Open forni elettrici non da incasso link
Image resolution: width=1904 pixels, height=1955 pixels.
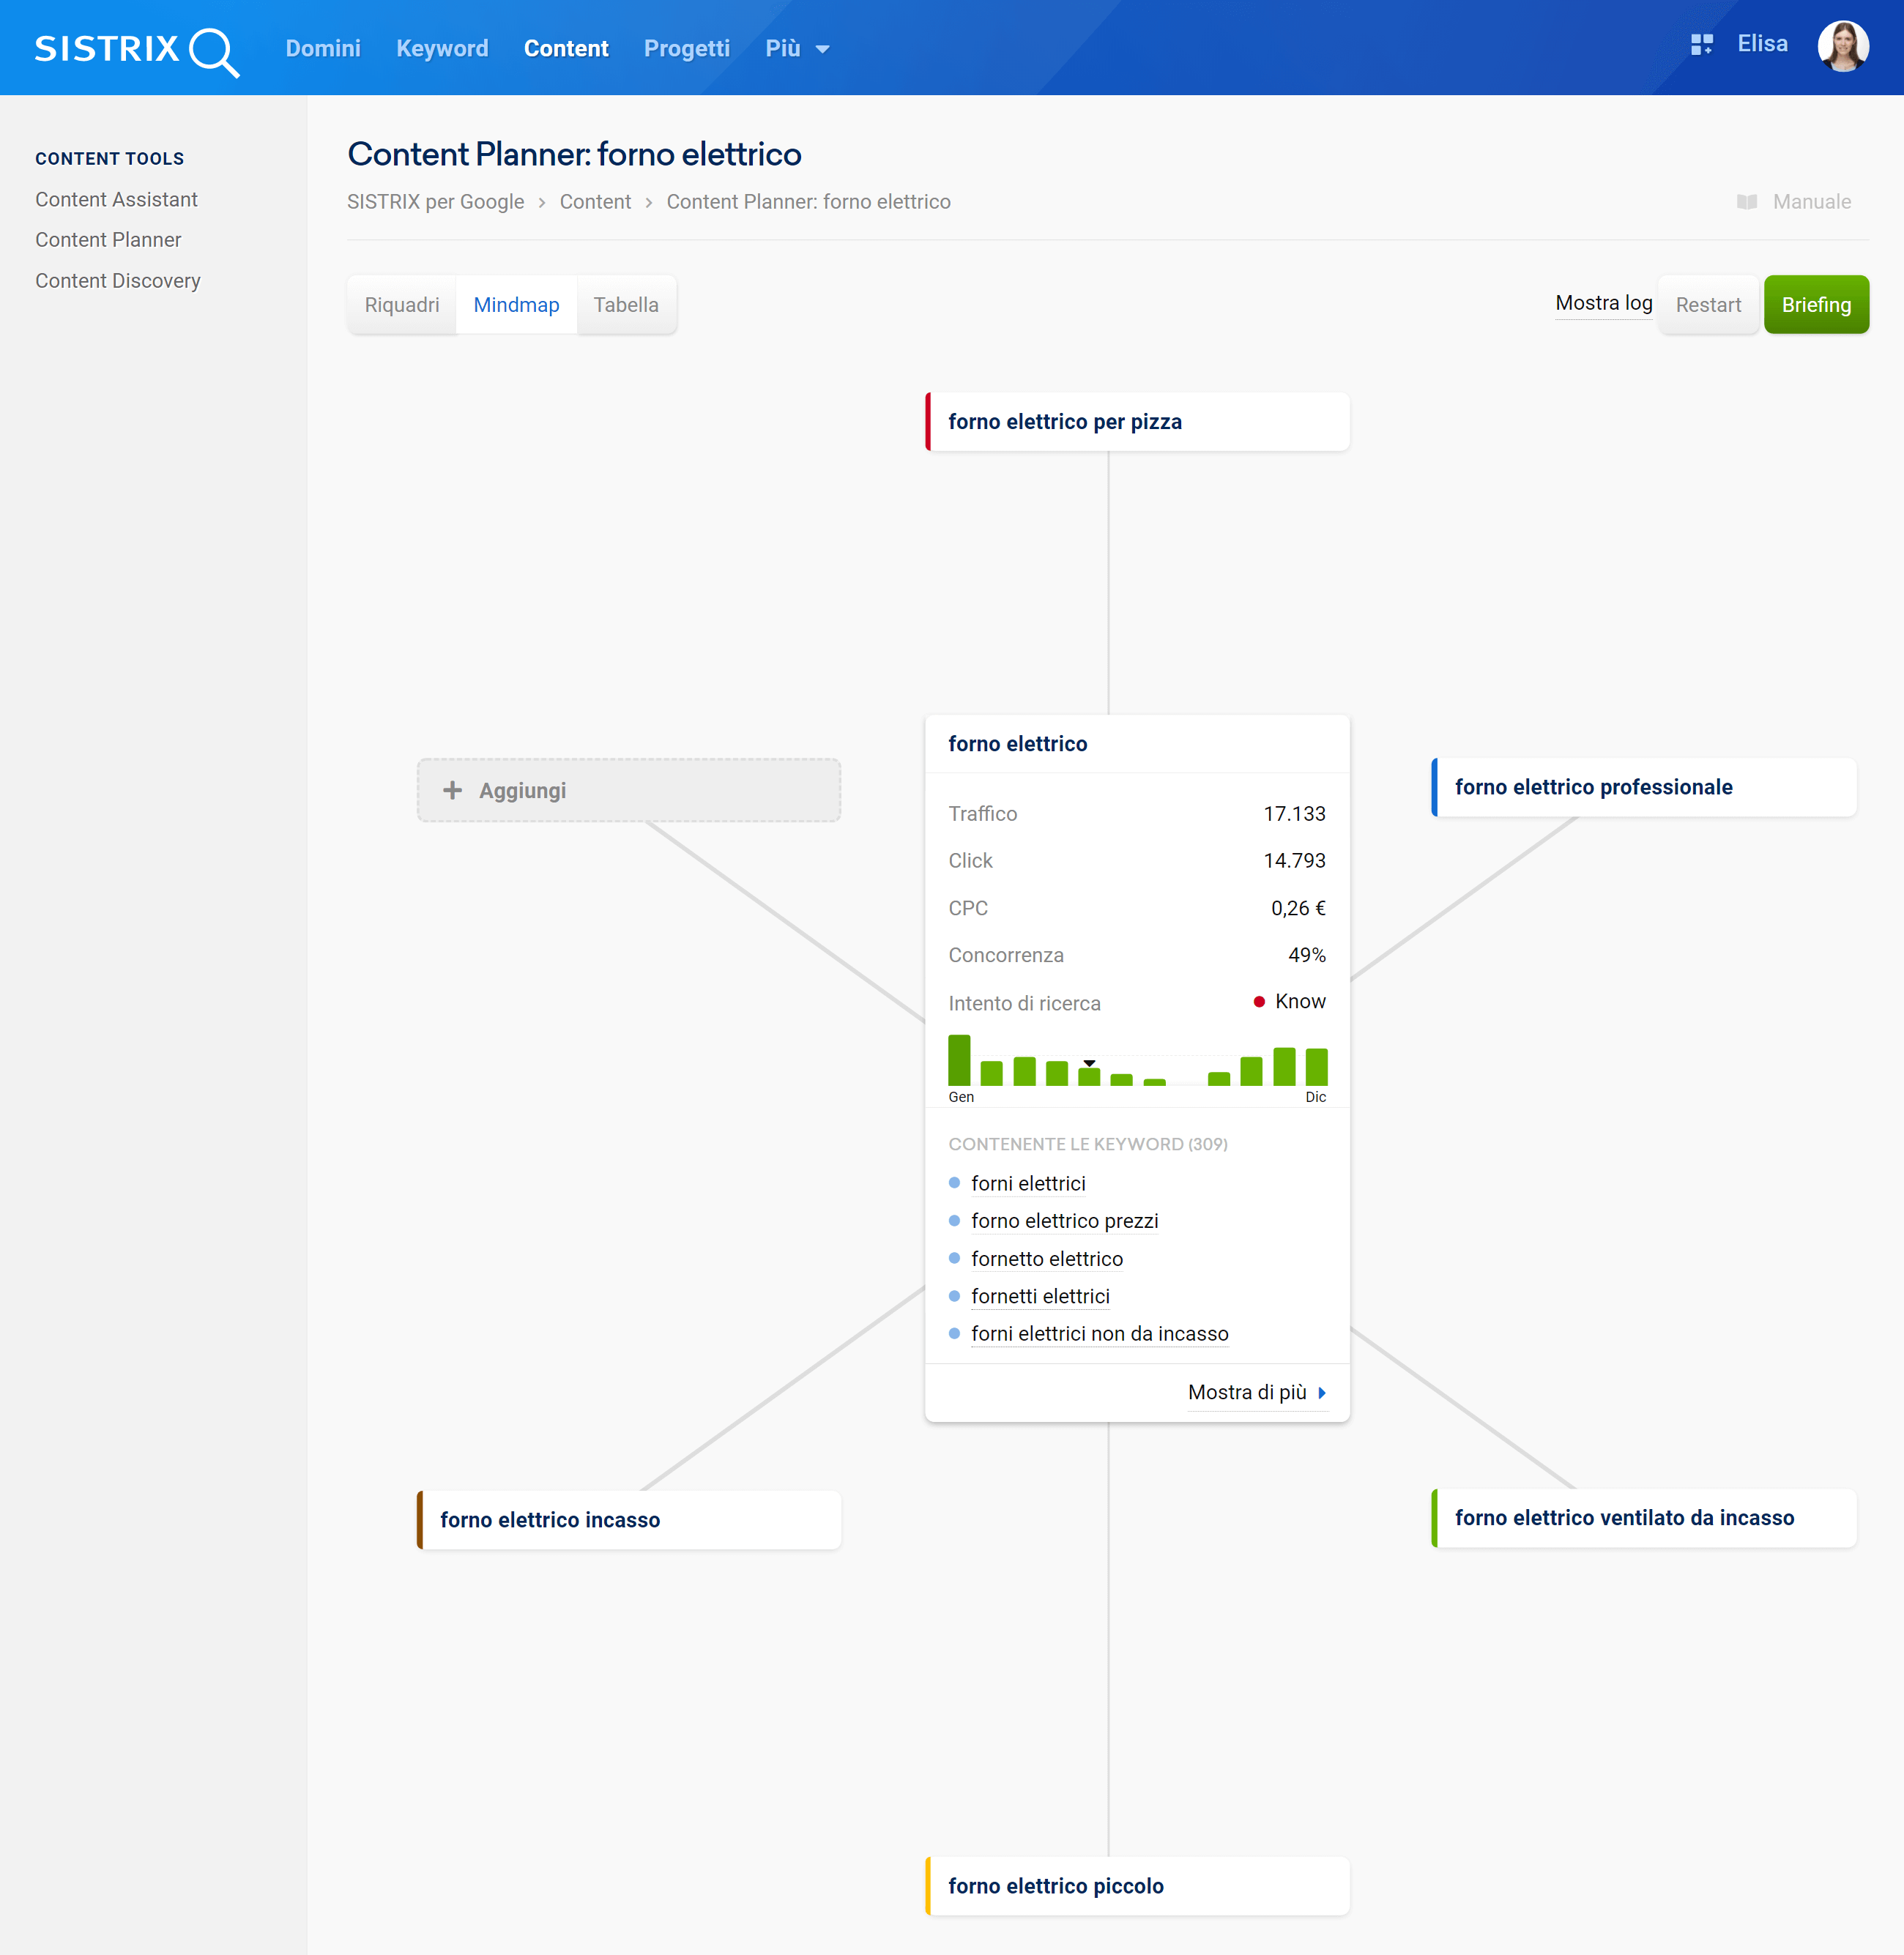tap(1099, 1334)
